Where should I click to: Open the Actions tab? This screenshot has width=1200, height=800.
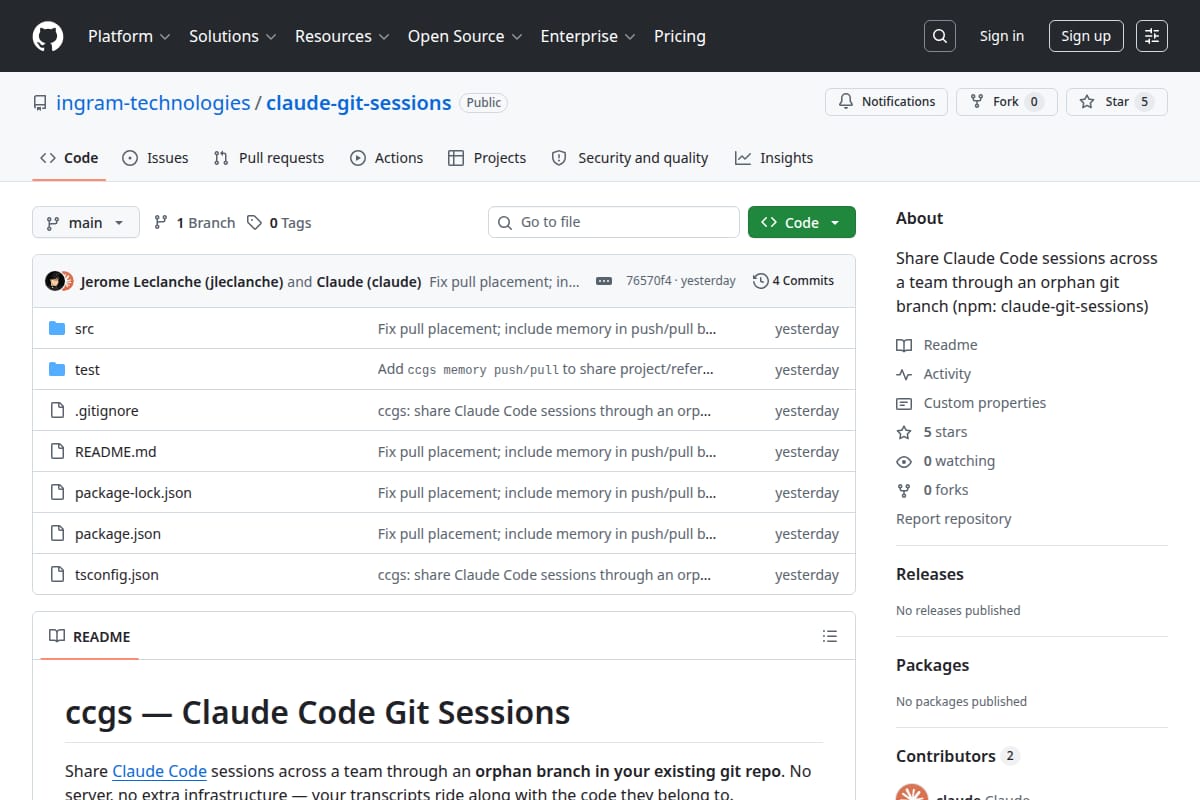coord(387,158)
